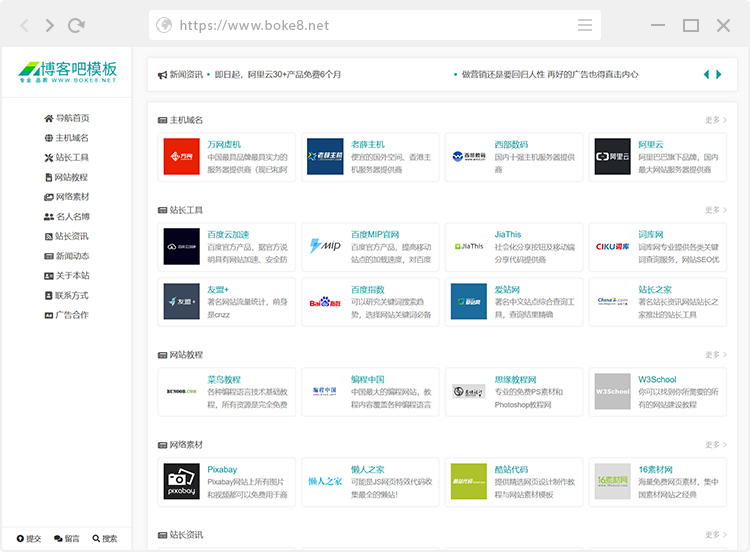Open 网站教程 sidebar menu item
The image size is (750, 552).
click(x=66, y=177)
